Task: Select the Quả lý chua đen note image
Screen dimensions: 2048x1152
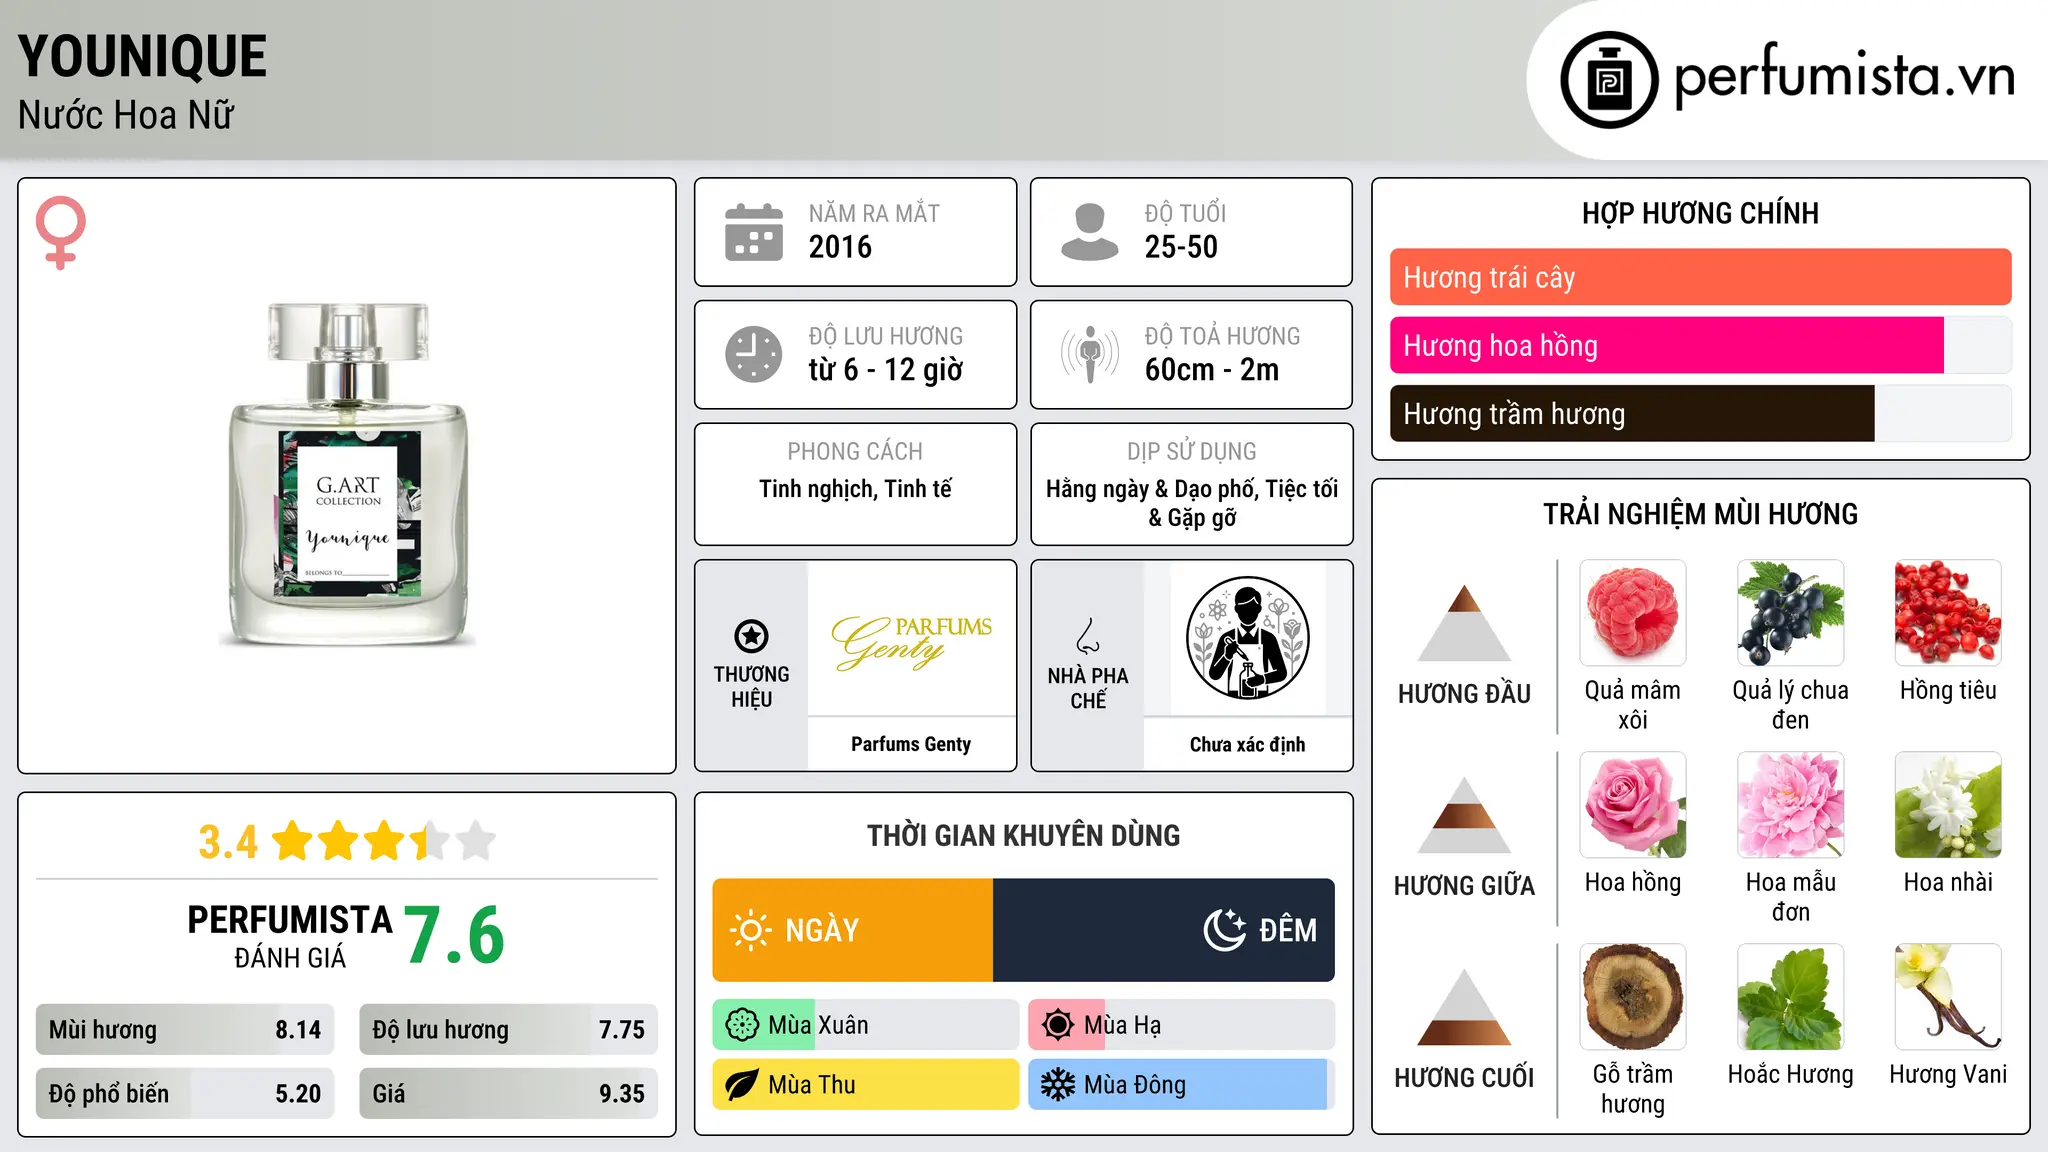Action: tap(1790, 613)
